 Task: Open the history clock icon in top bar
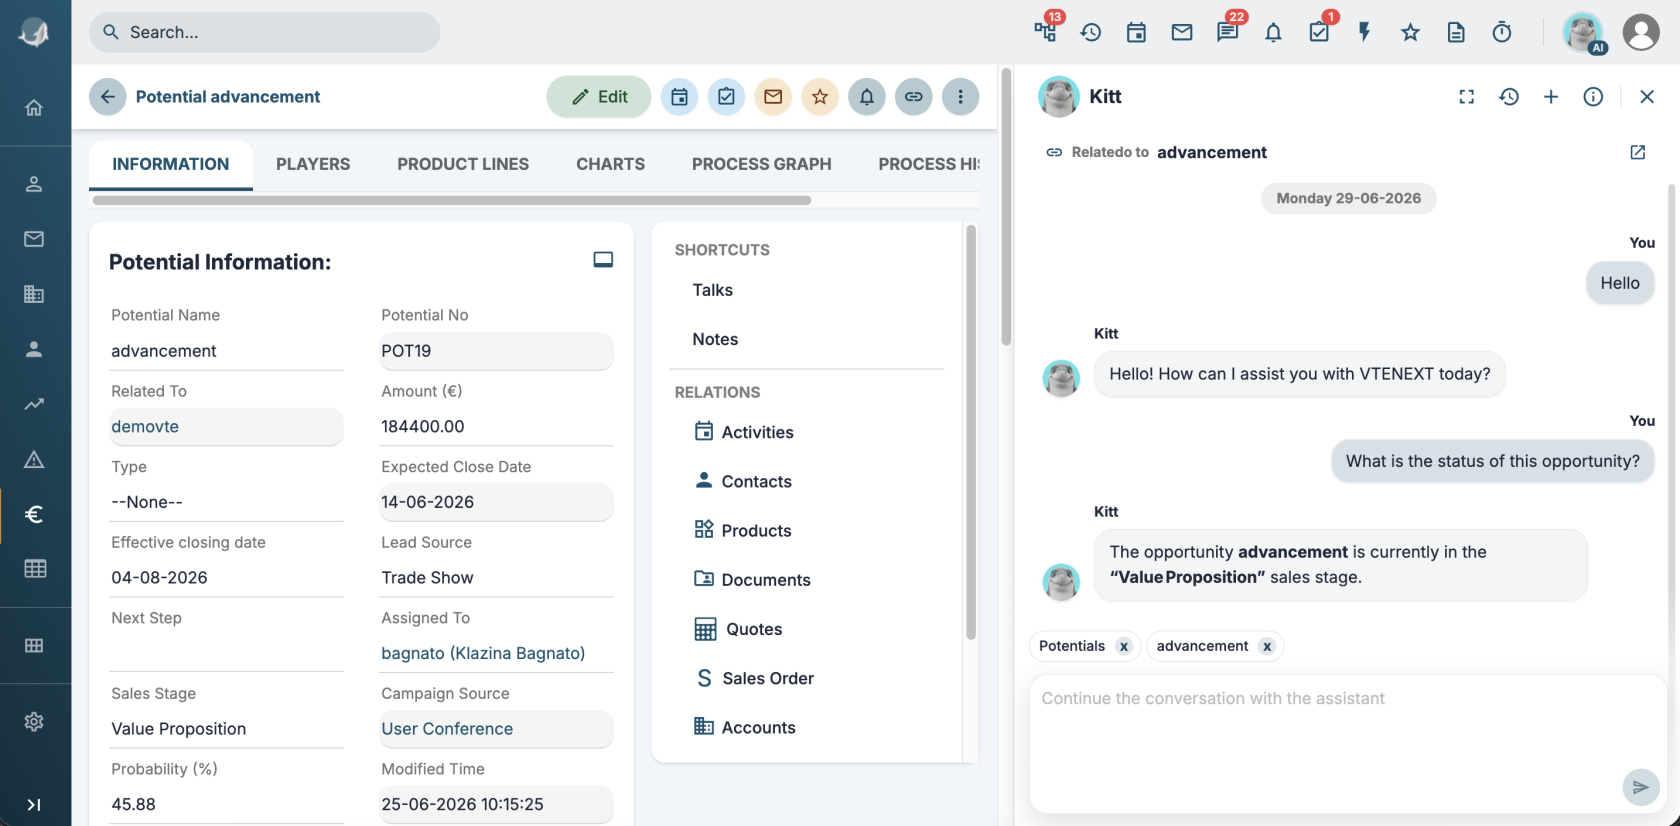(1091, 32)
